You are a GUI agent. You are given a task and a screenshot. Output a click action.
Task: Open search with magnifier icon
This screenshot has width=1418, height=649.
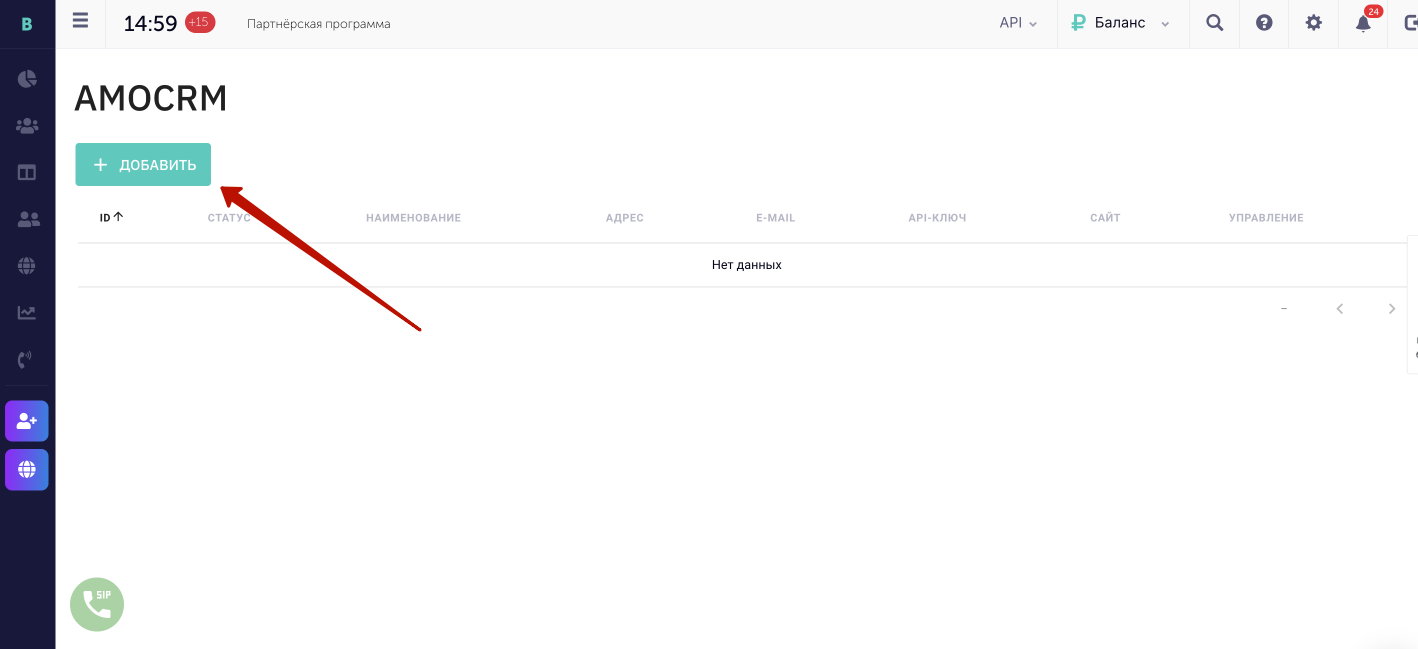[x=1215, y=23]
